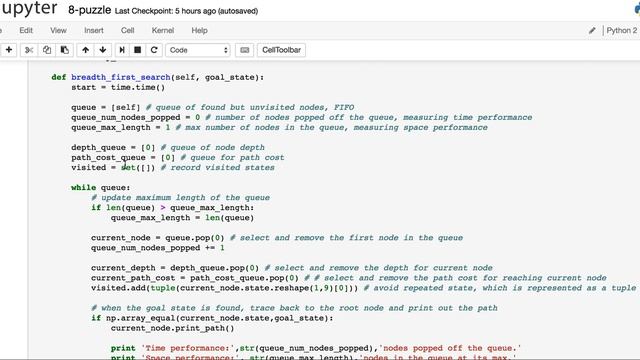This screenshot has height=360, width=640.
Task: Run cell and select below icon
Action: 122,50
